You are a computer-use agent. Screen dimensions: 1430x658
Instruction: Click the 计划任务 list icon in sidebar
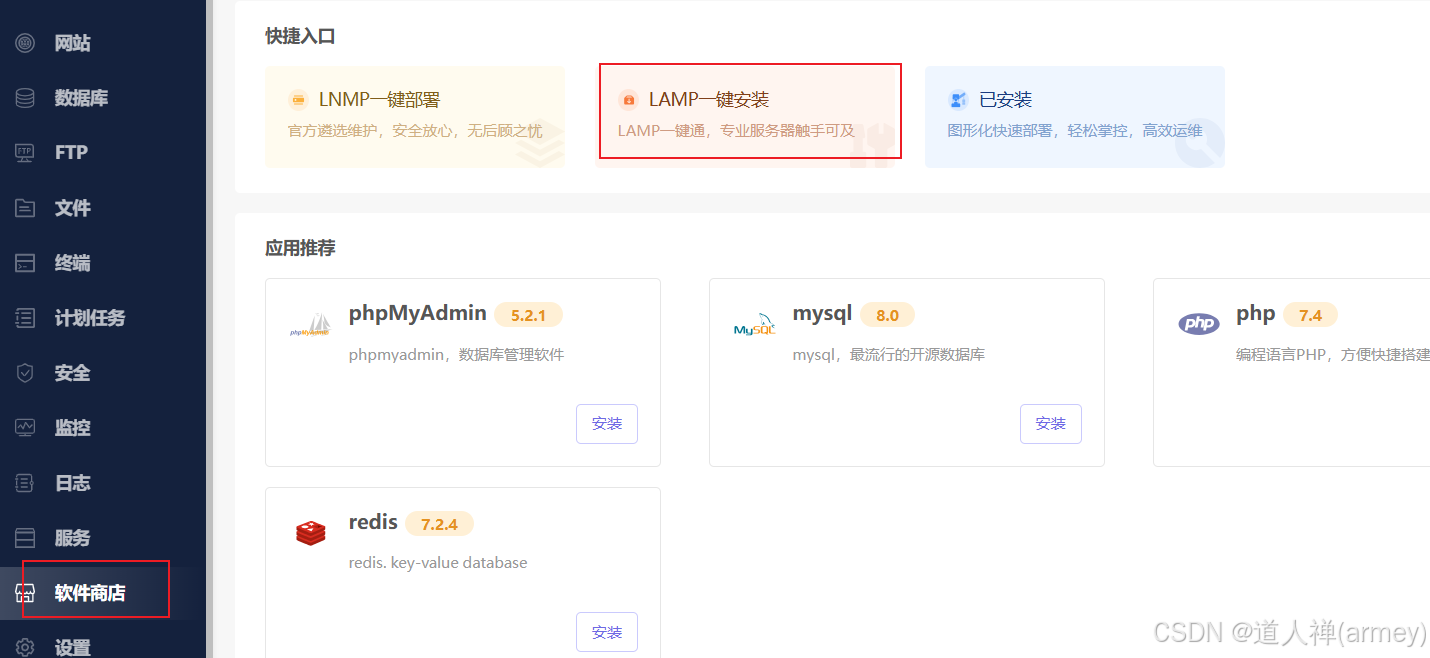coord(25,318)
